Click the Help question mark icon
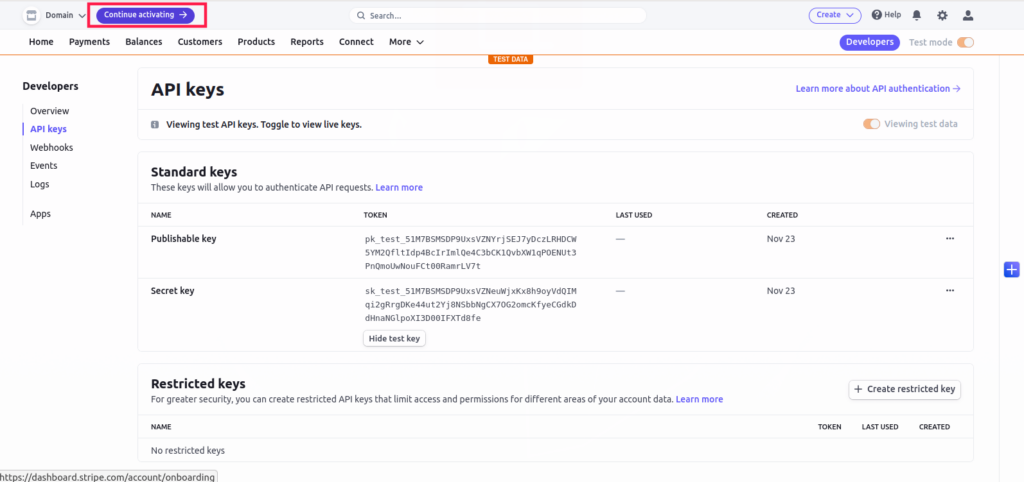 877,15
